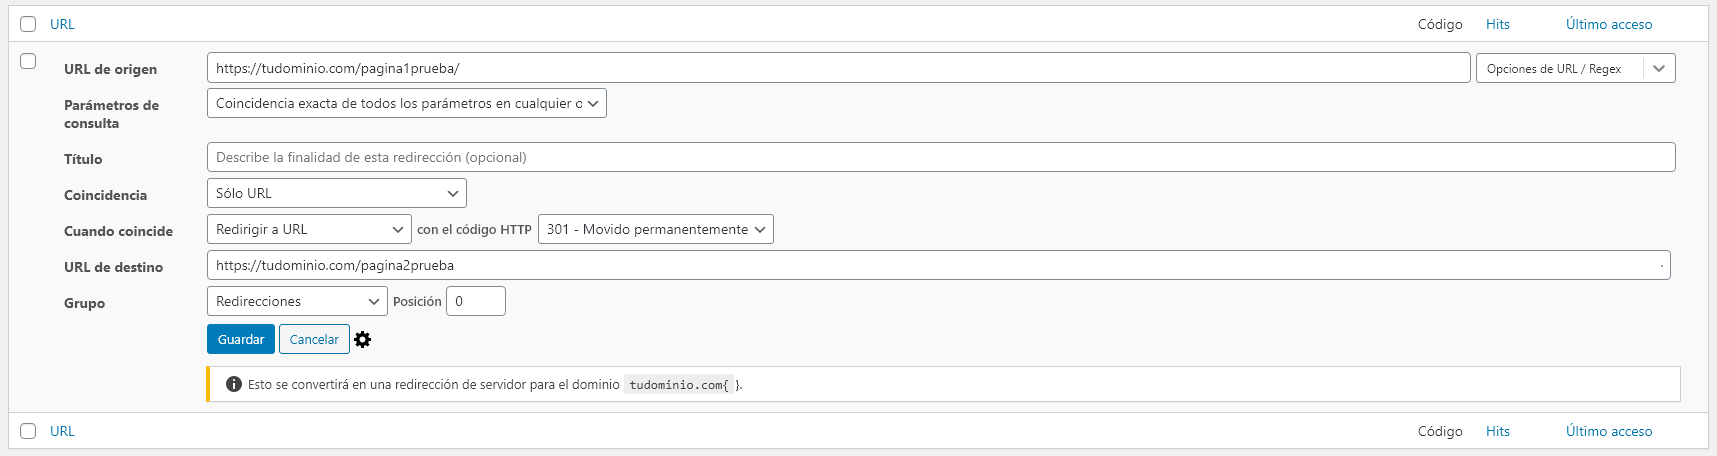Open Opciones de URL / Regex dropdown
The width and height of the screenshot is (1717, 456).
(x=1575, y=68)
